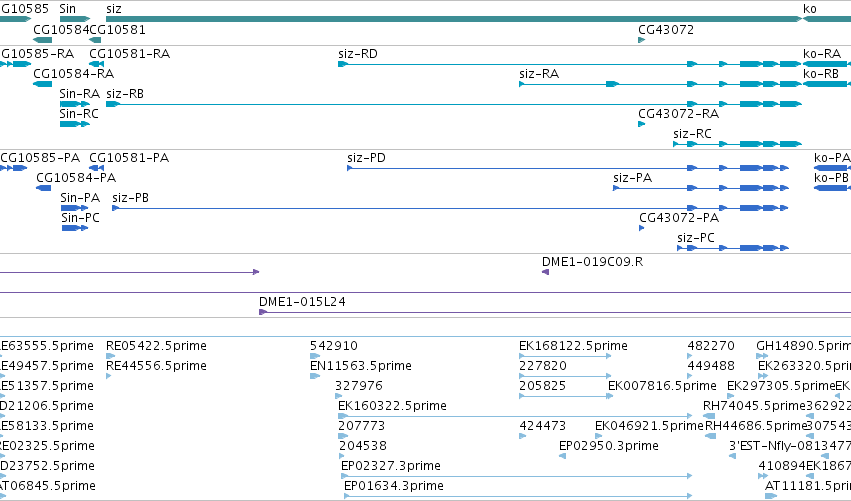The image size is (851, 501).
Task: Open the EK168122.5prime EST label
Action: click(x=573, y=346)
